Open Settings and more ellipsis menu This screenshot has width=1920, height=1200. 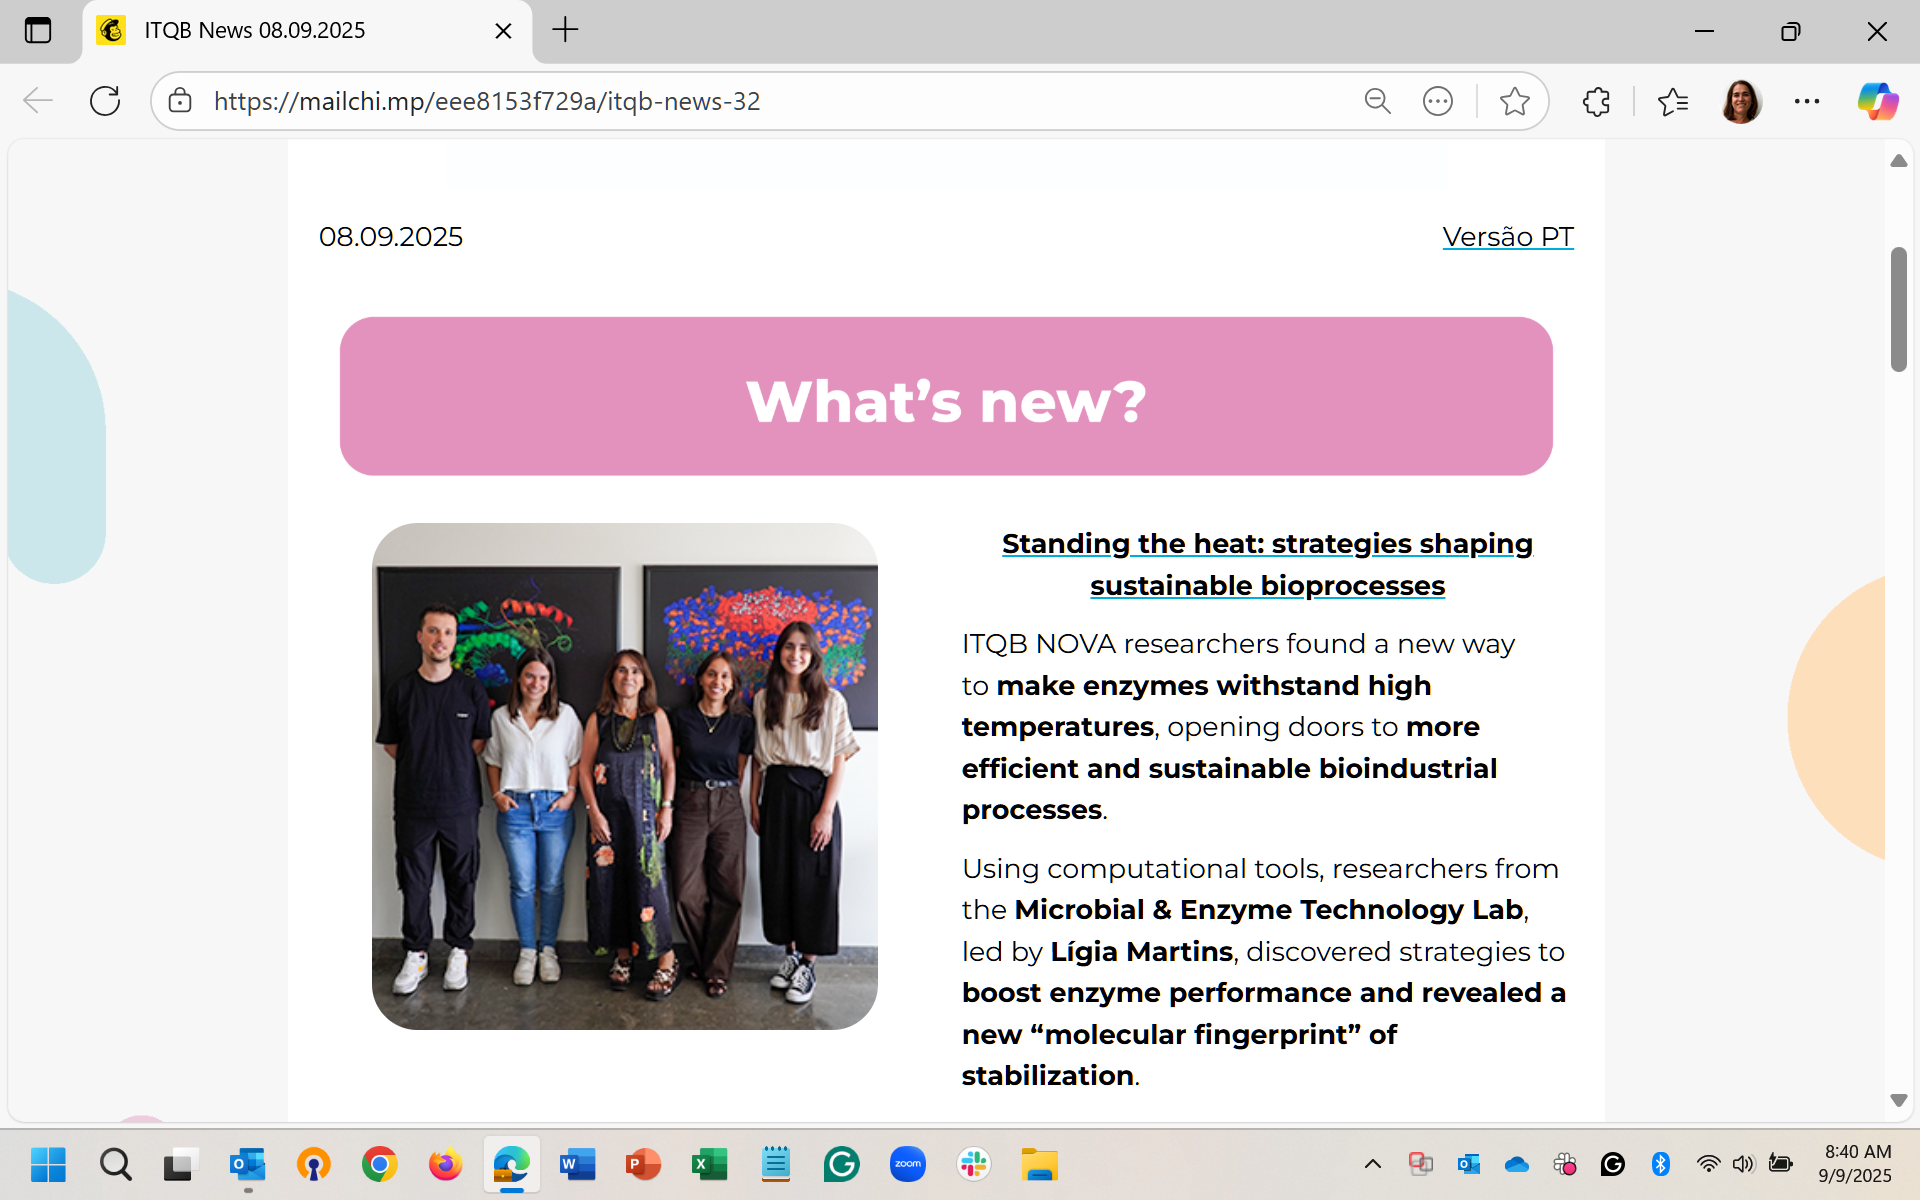1807,101
